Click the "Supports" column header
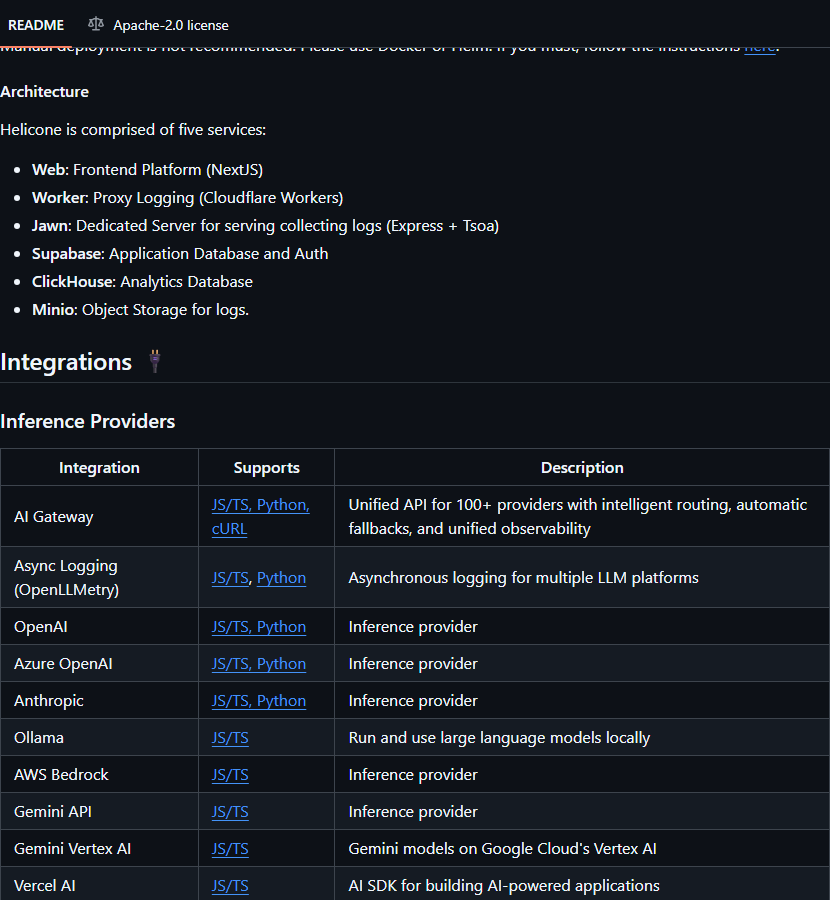830x900 pixels. (x=266, y=468)
